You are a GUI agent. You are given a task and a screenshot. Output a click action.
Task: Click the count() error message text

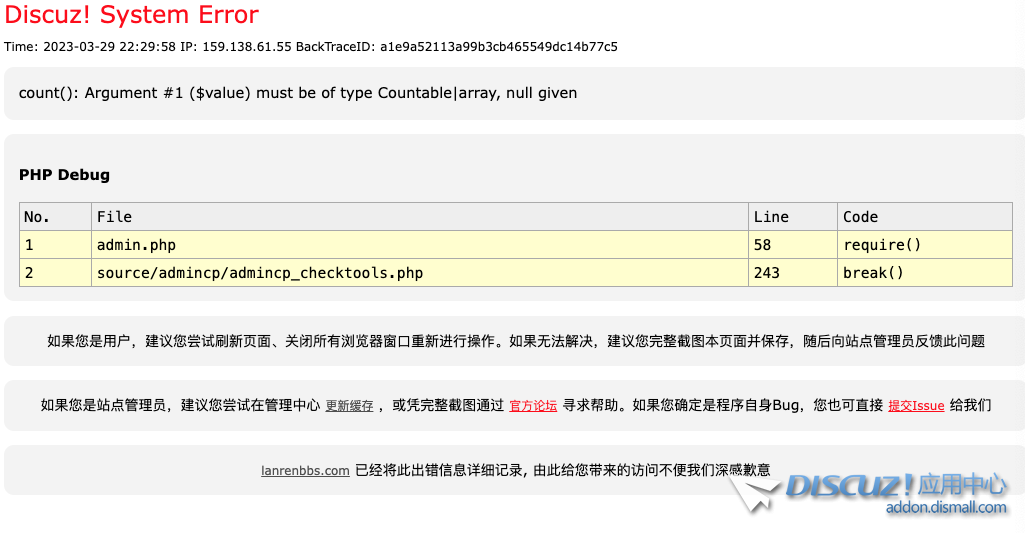click(298, 93)
